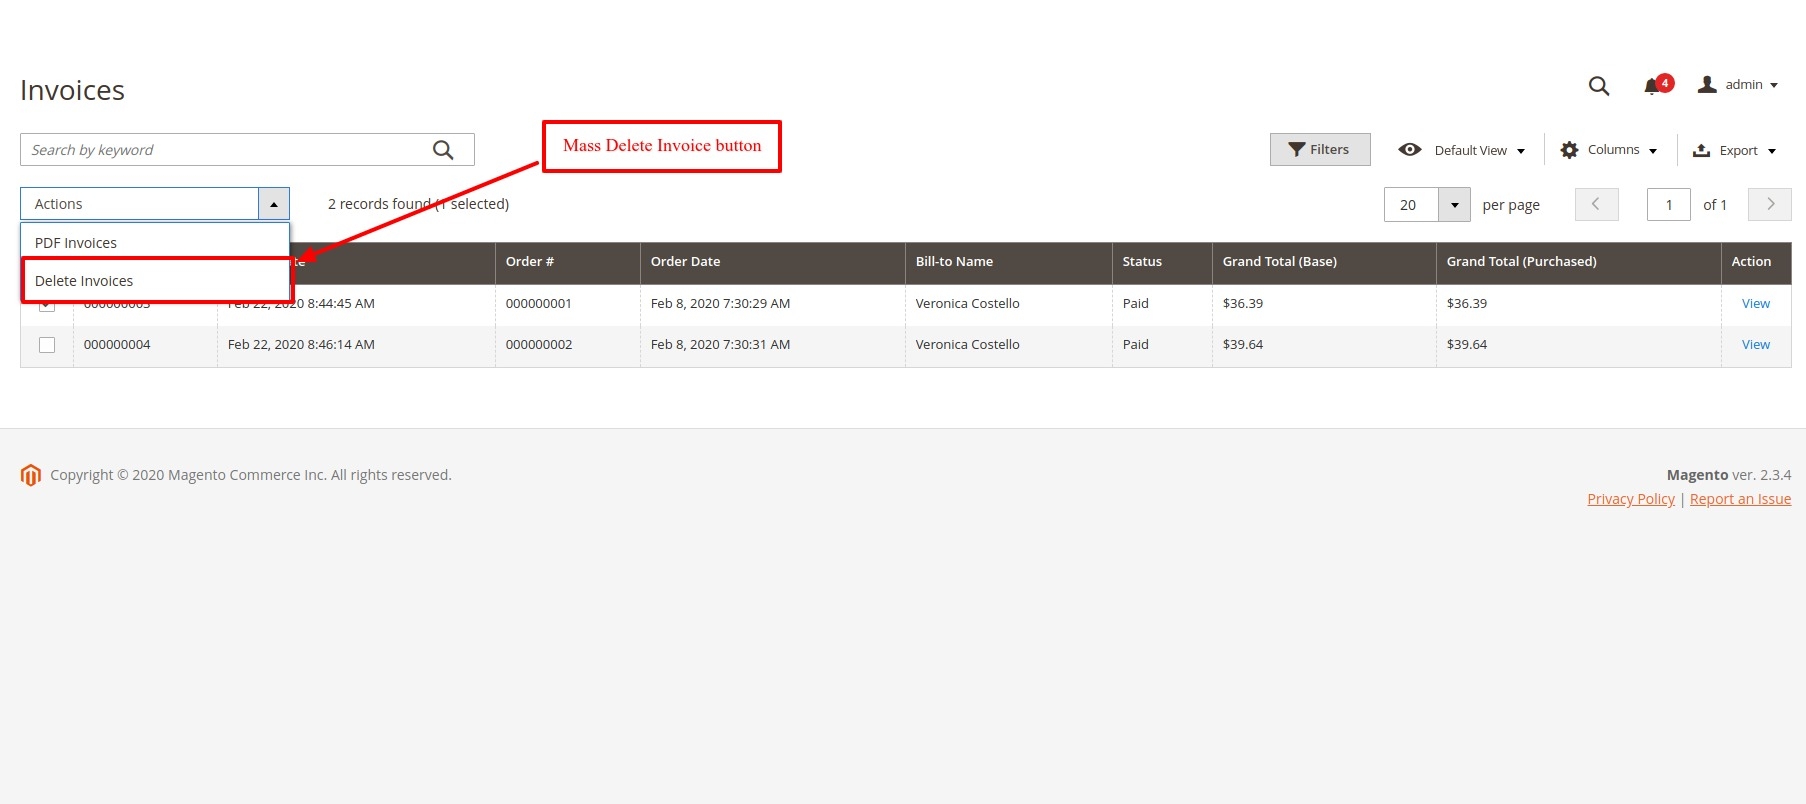The height and width of the screenshot is (804, 1806).
Task: Open the Filters panel
Action: [1320, 149]
